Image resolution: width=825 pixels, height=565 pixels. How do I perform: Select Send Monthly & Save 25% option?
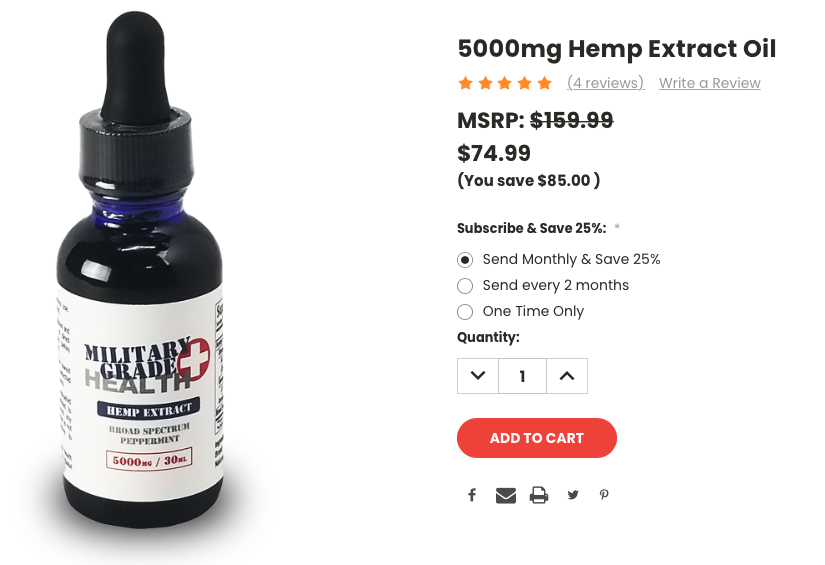coord(558,259)
